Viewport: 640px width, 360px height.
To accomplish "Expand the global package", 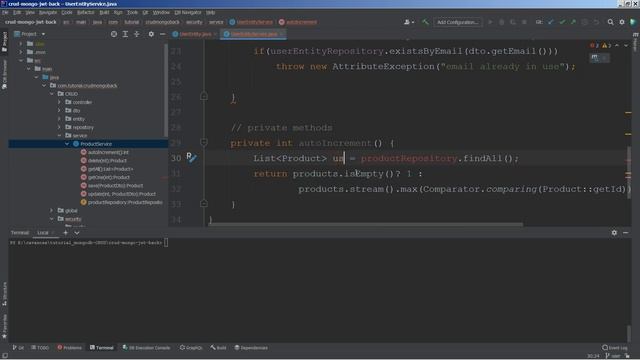I will pyautogui.click(x=52, y=211).
